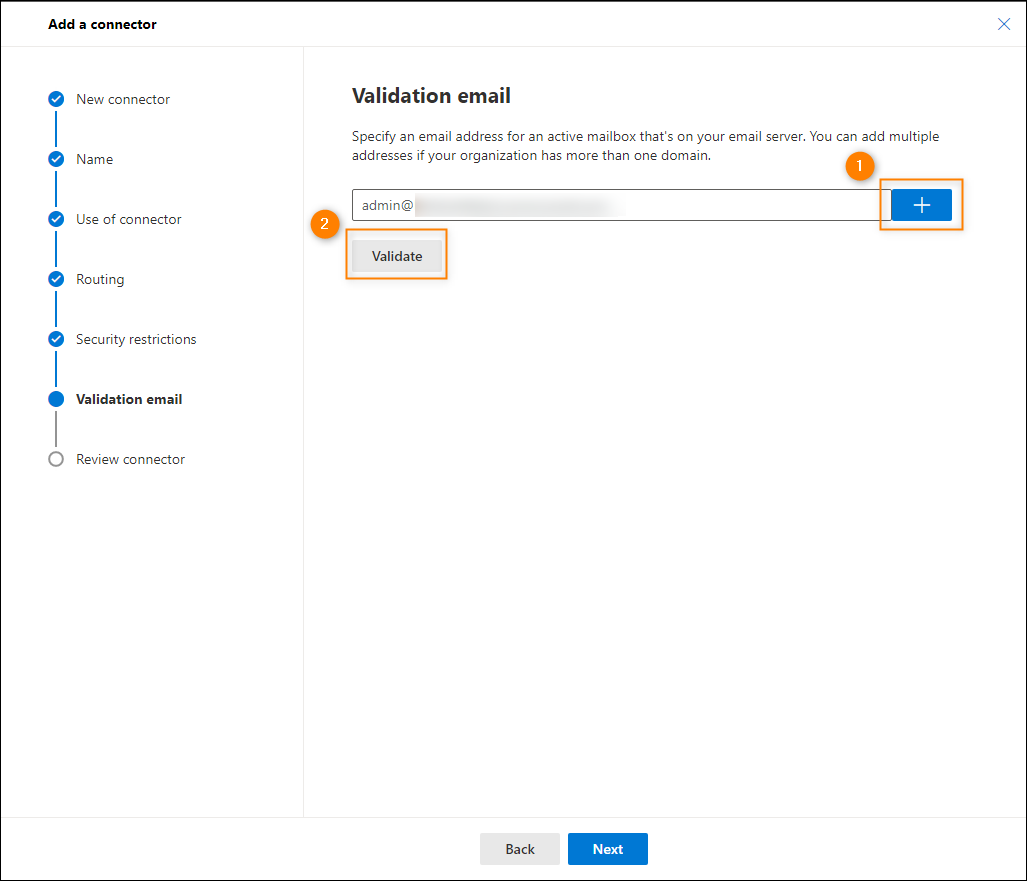This screenshot has height=881, width=1027.
Task: Click the Validation email heading text
Action: coord(431,96)
